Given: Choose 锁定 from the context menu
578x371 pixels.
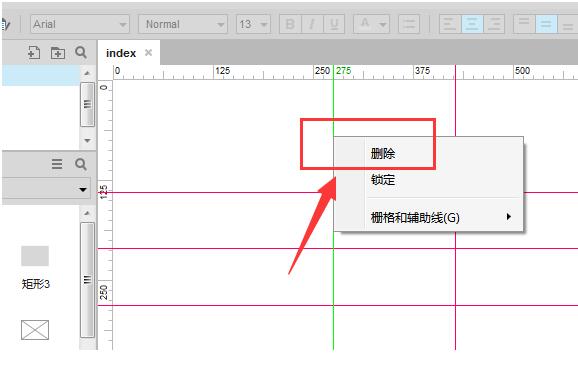Looking at the screenshot, I should pyautogui.click(x=428, y=180).
